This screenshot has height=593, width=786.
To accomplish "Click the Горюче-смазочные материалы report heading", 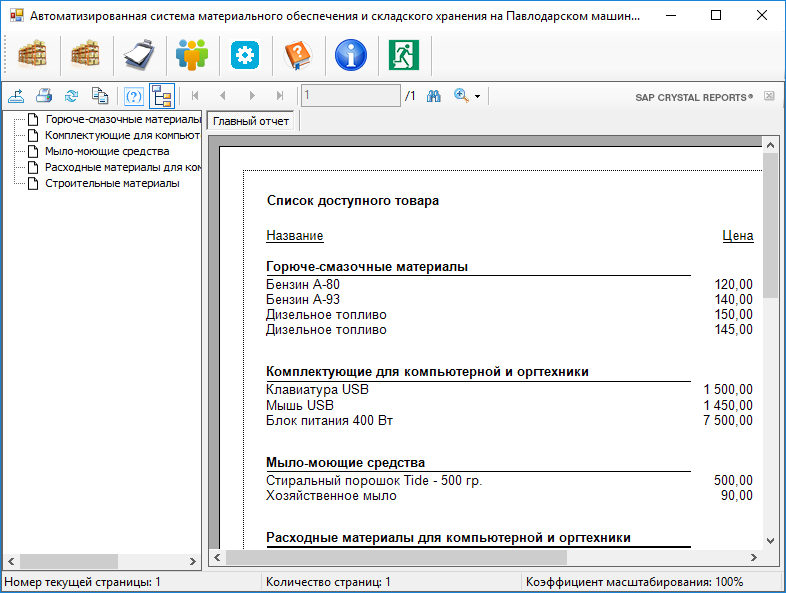I will (367, 267).
